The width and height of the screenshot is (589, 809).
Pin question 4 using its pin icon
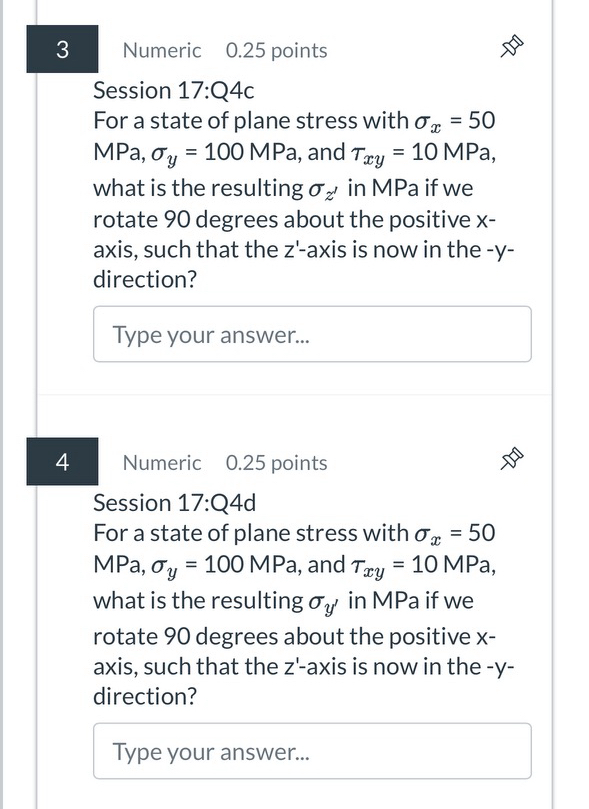(x=512, y=458)
